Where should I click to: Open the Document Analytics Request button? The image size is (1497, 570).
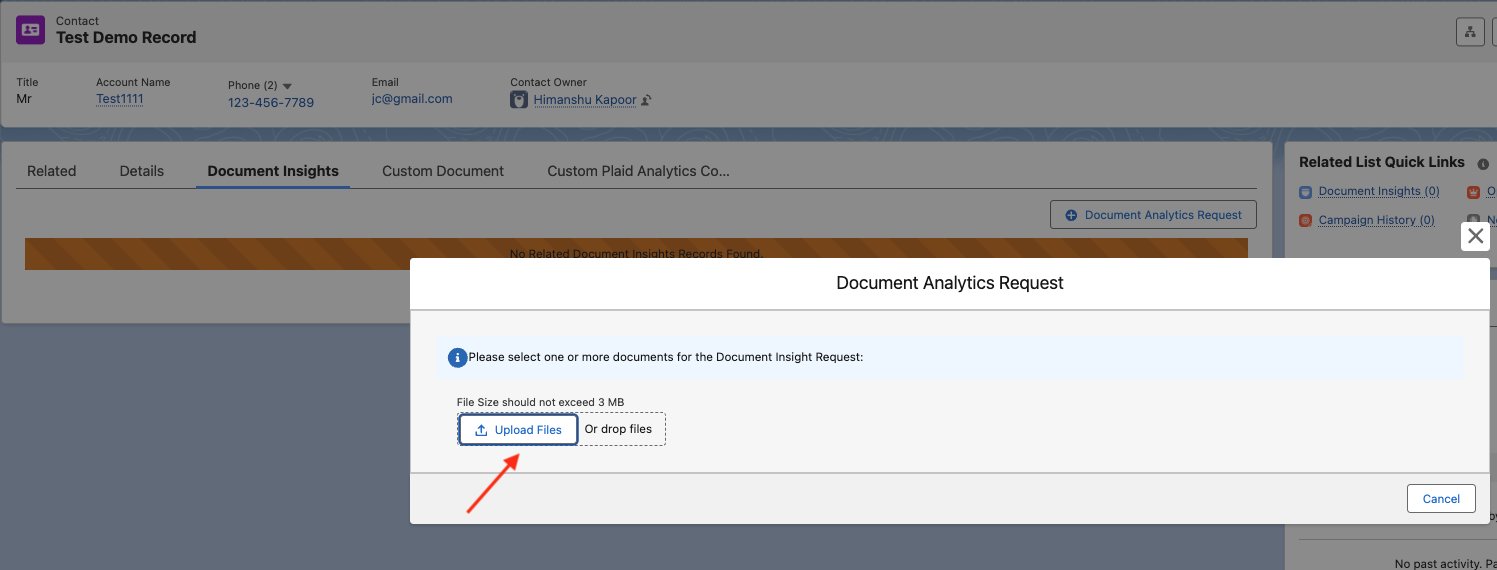tap(1153, 215)
